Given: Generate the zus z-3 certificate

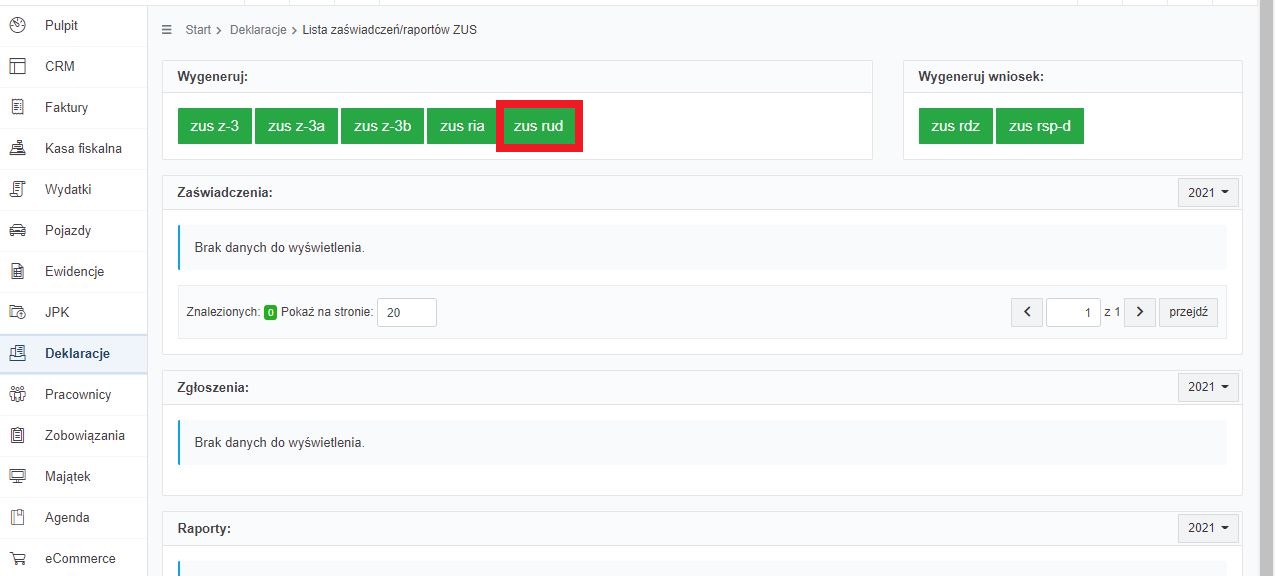Looking at the screenshot, I should tap(215, 126).
